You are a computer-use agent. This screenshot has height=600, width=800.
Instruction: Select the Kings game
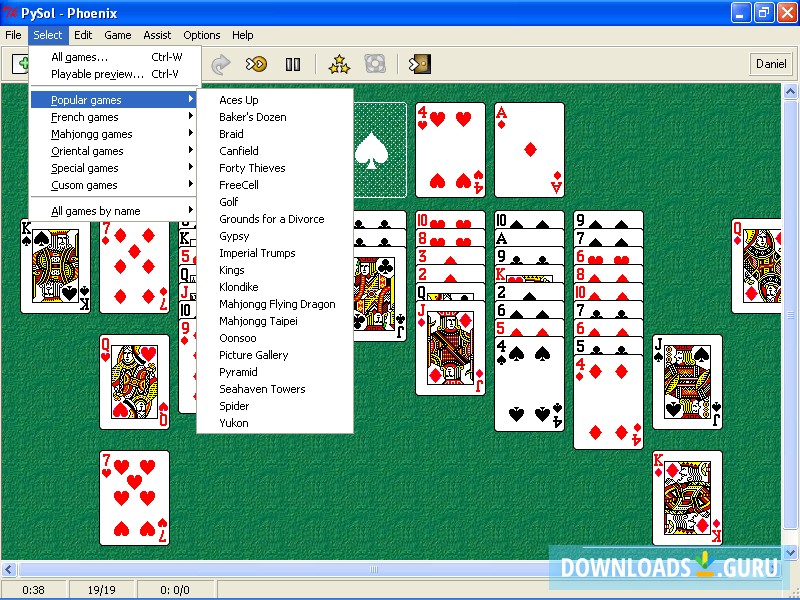pos(275,270)
